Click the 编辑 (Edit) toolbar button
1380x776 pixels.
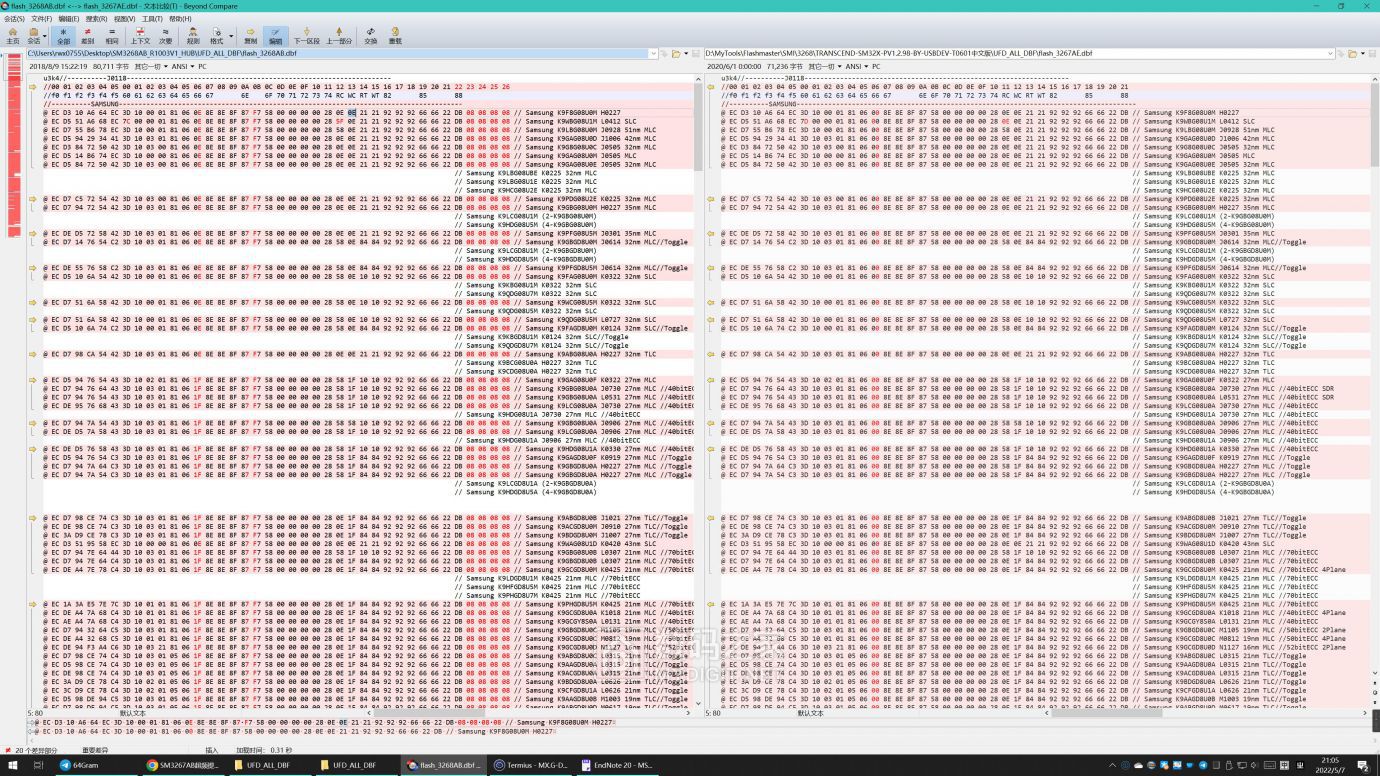pyautogui.click(x=275, y=36)
